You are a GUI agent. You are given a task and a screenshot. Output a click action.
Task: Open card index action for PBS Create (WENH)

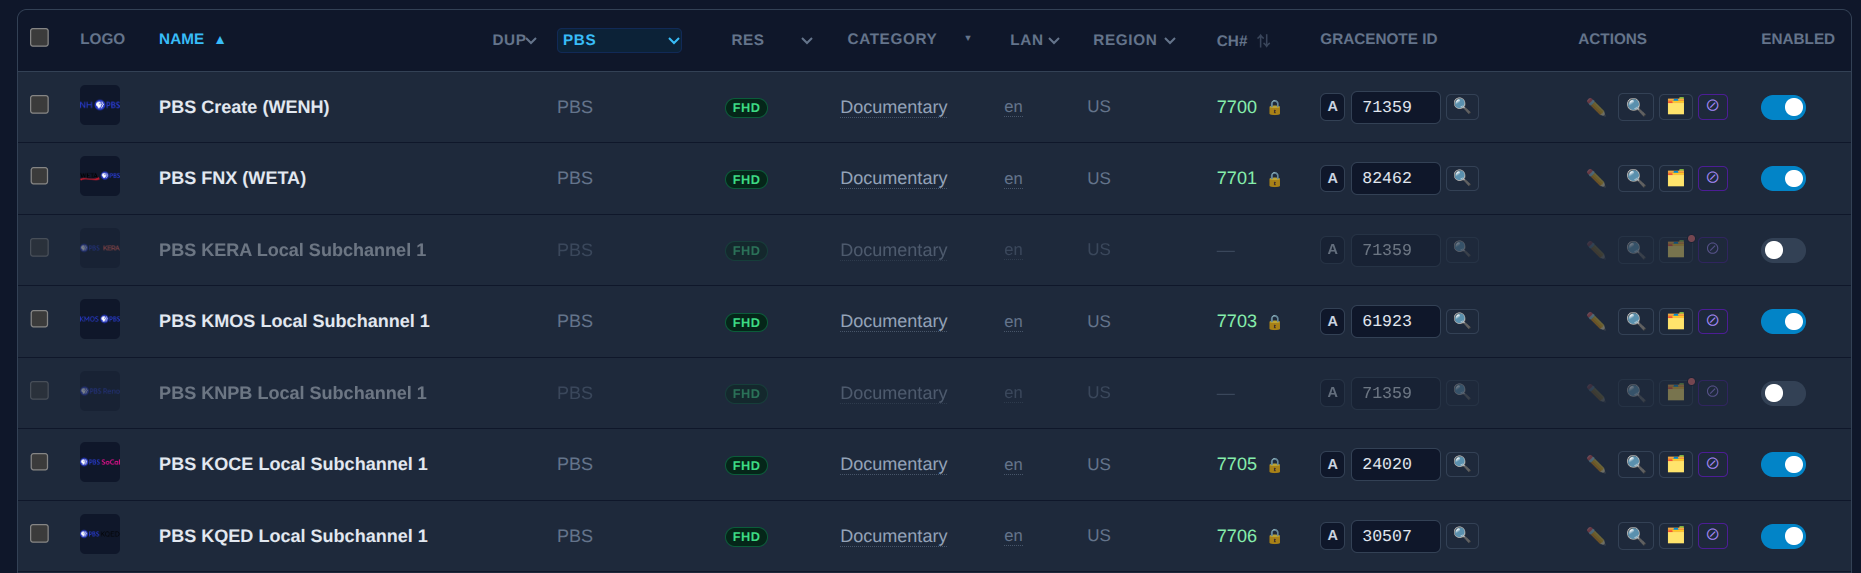pos(1676,106)
